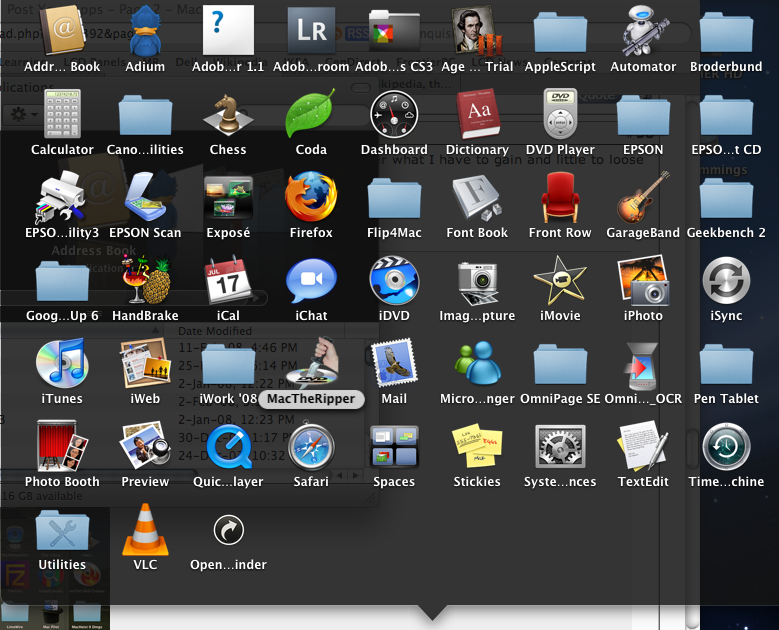Open Photo Booth
The height and width of the screenshot is (630, 779).
62,446
